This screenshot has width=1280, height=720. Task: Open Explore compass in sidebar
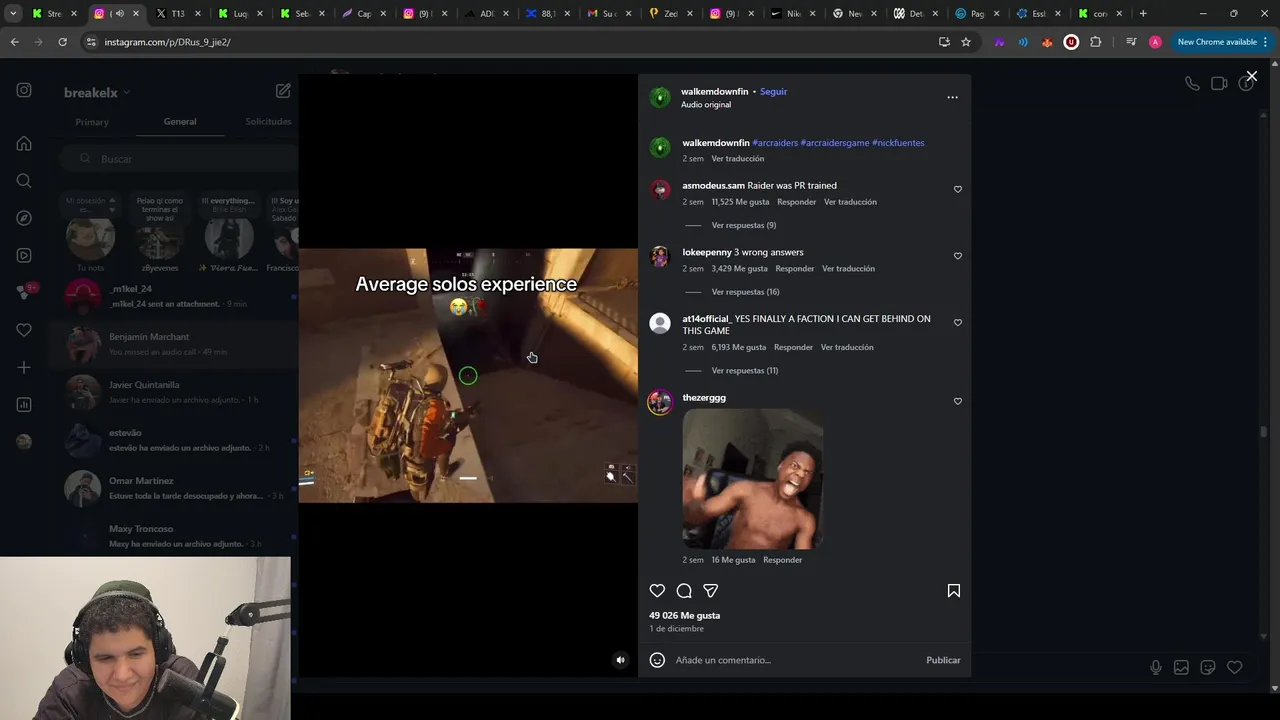tap(24, 218)
